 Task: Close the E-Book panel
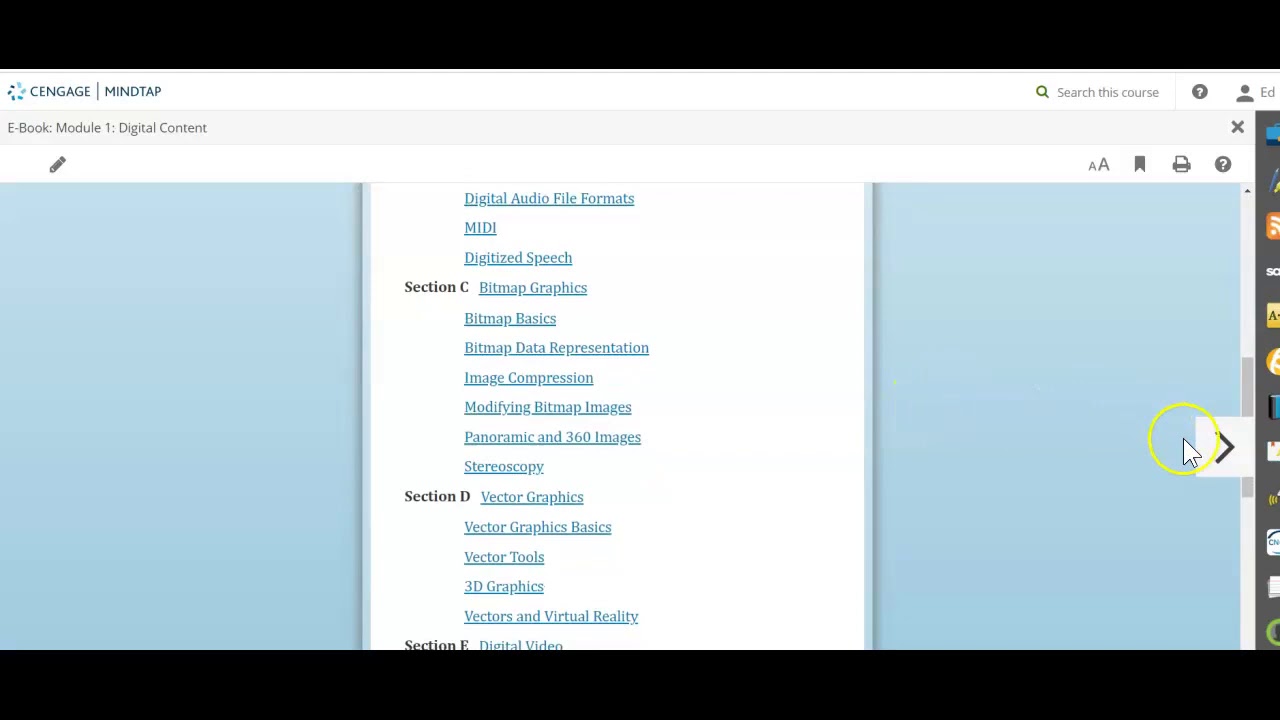pos(1238,127)
